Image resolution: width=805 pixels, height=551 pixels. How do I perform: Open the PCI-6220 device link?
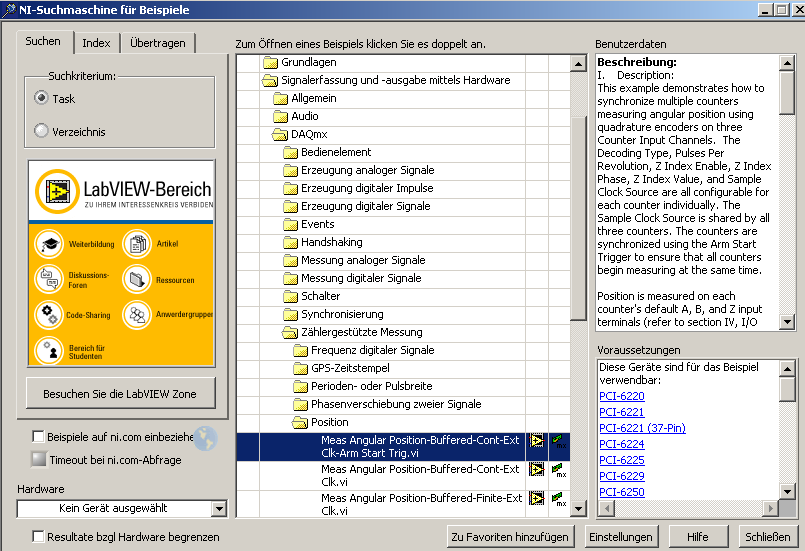[622, 396]
